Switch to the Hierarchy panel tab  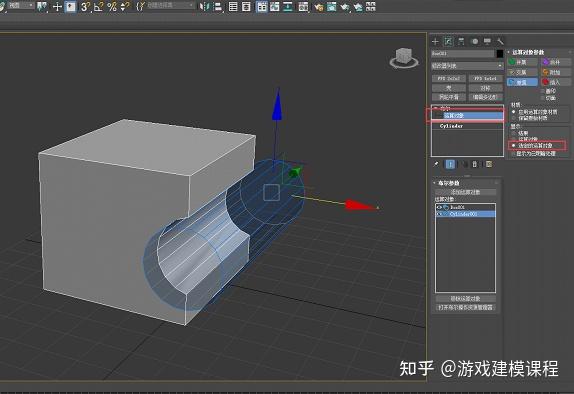click(461, 41)
